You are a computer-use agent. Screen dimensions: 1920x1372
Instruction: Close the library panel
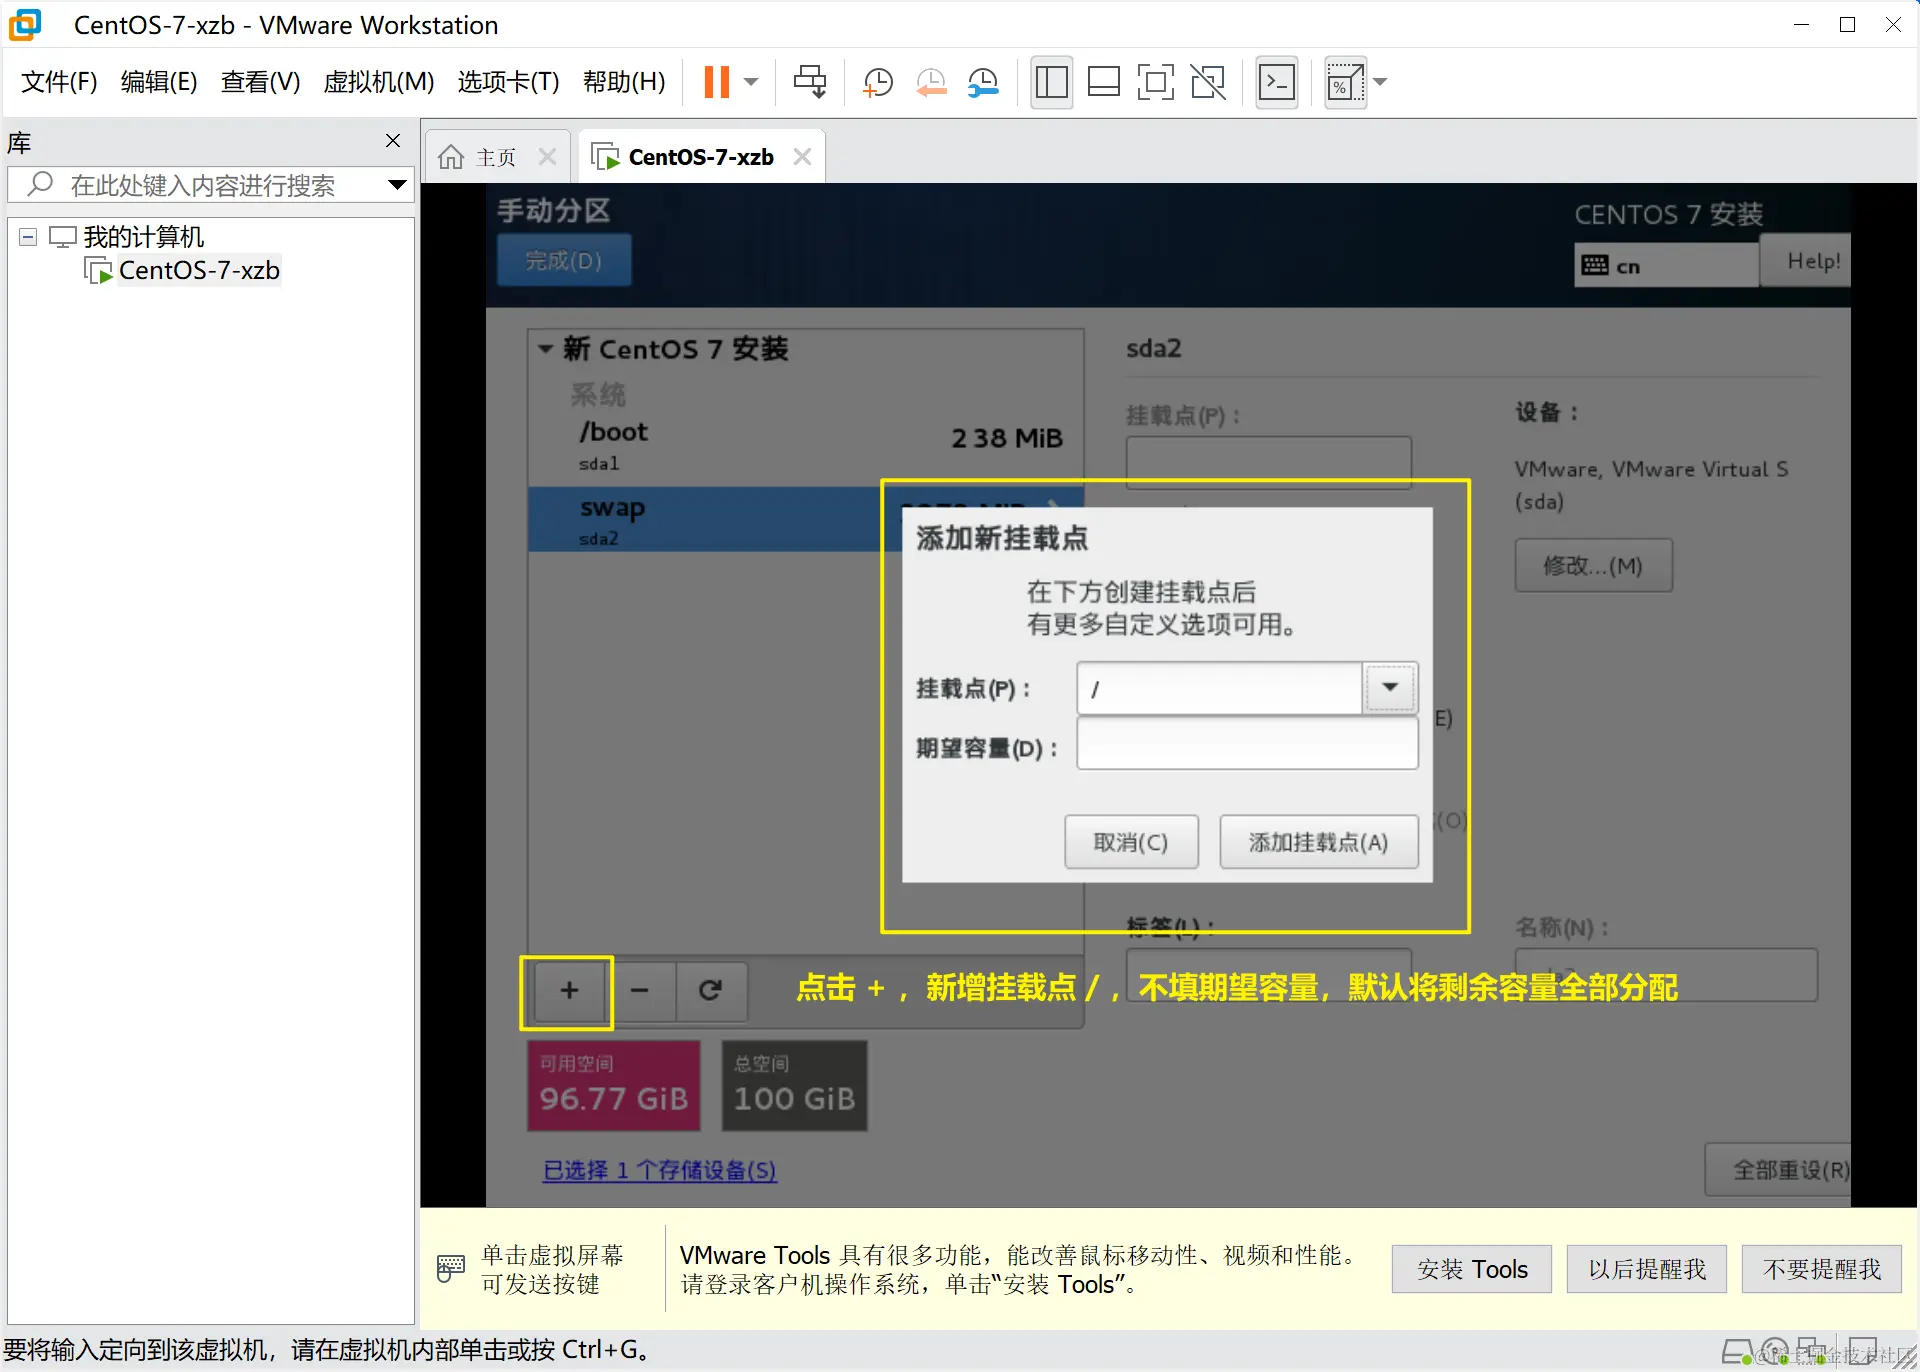393,141
